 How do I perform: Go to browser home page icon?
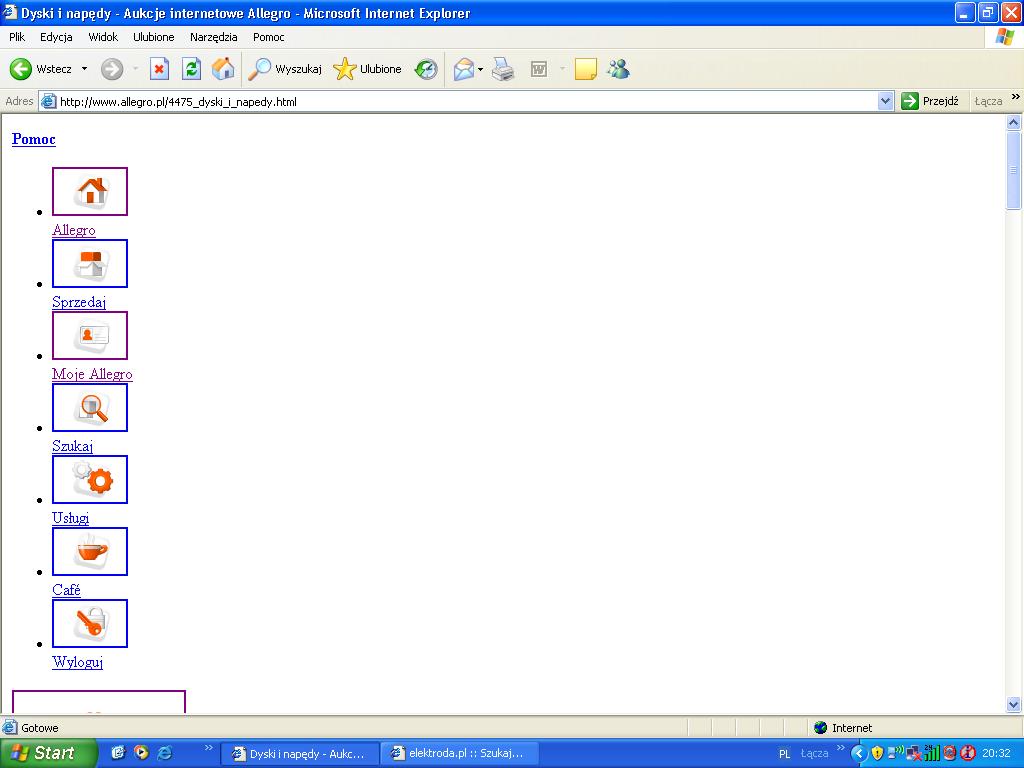coord(223,69)
